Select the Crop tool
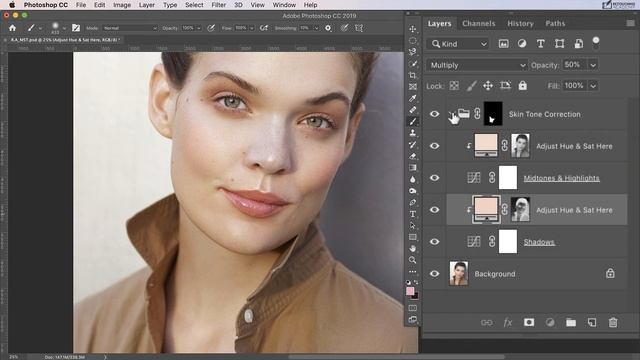640x360 pixels. pyautogui.click(x=413, y=75)
